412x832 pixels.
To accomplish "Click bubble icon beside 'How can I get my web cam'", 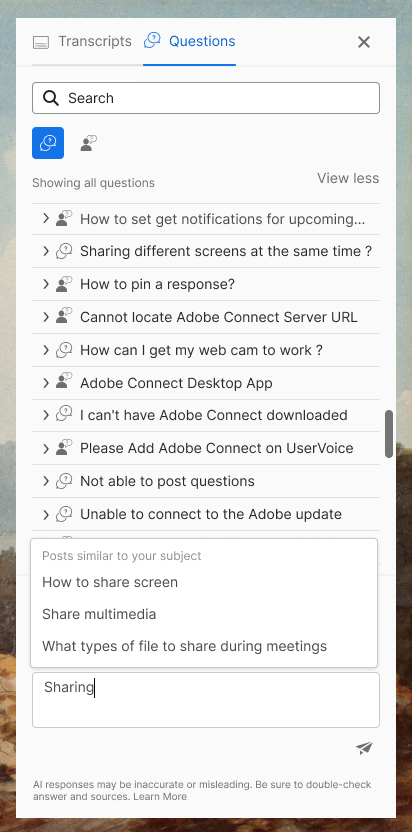I will coord(64,350).
